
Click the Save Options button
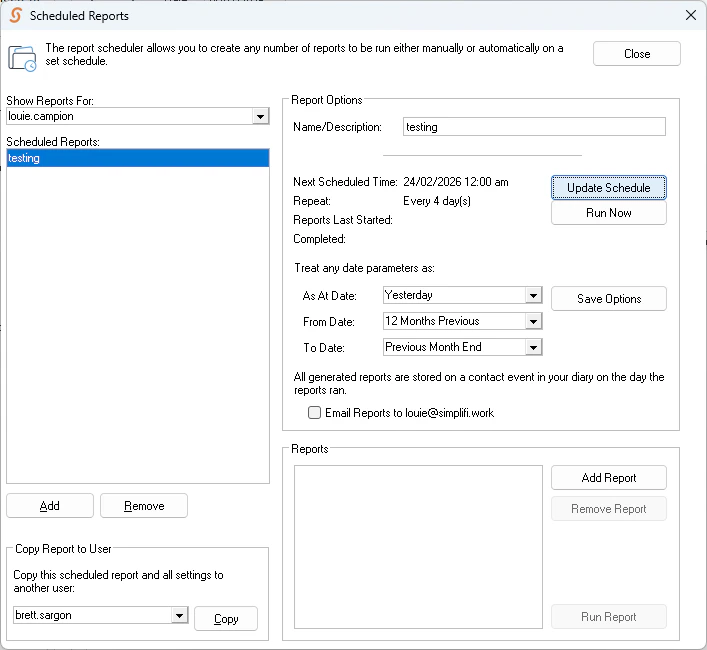tap(609, 299)
